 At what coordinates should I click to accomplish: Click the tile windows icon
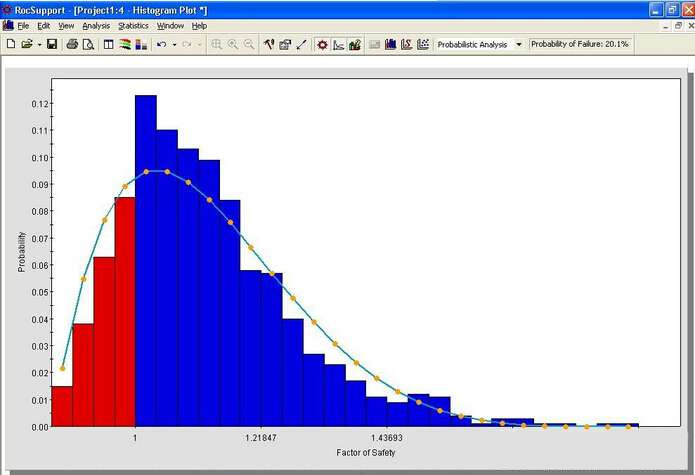[x=109, y=44]
